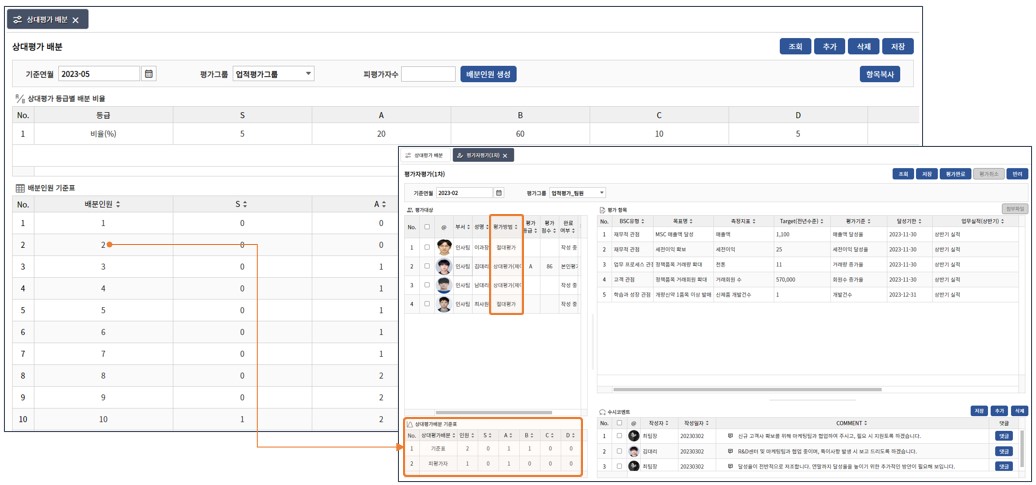Click the comment icon on 김대리's comment row
Screen dimensions: 1036x485
tap(729, 451)
